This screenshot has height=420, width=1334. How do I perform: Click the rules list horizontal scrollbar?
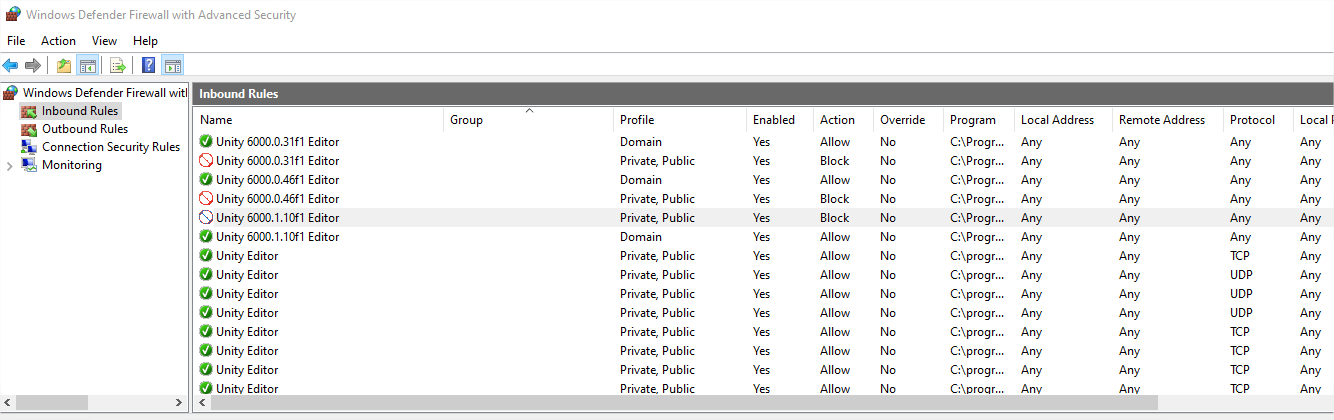point(680,402)
